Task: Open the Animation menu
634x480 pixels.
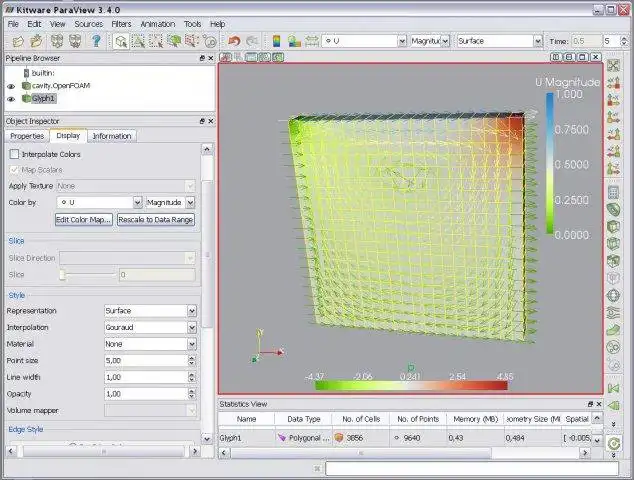Action: [x=158, y=24]
